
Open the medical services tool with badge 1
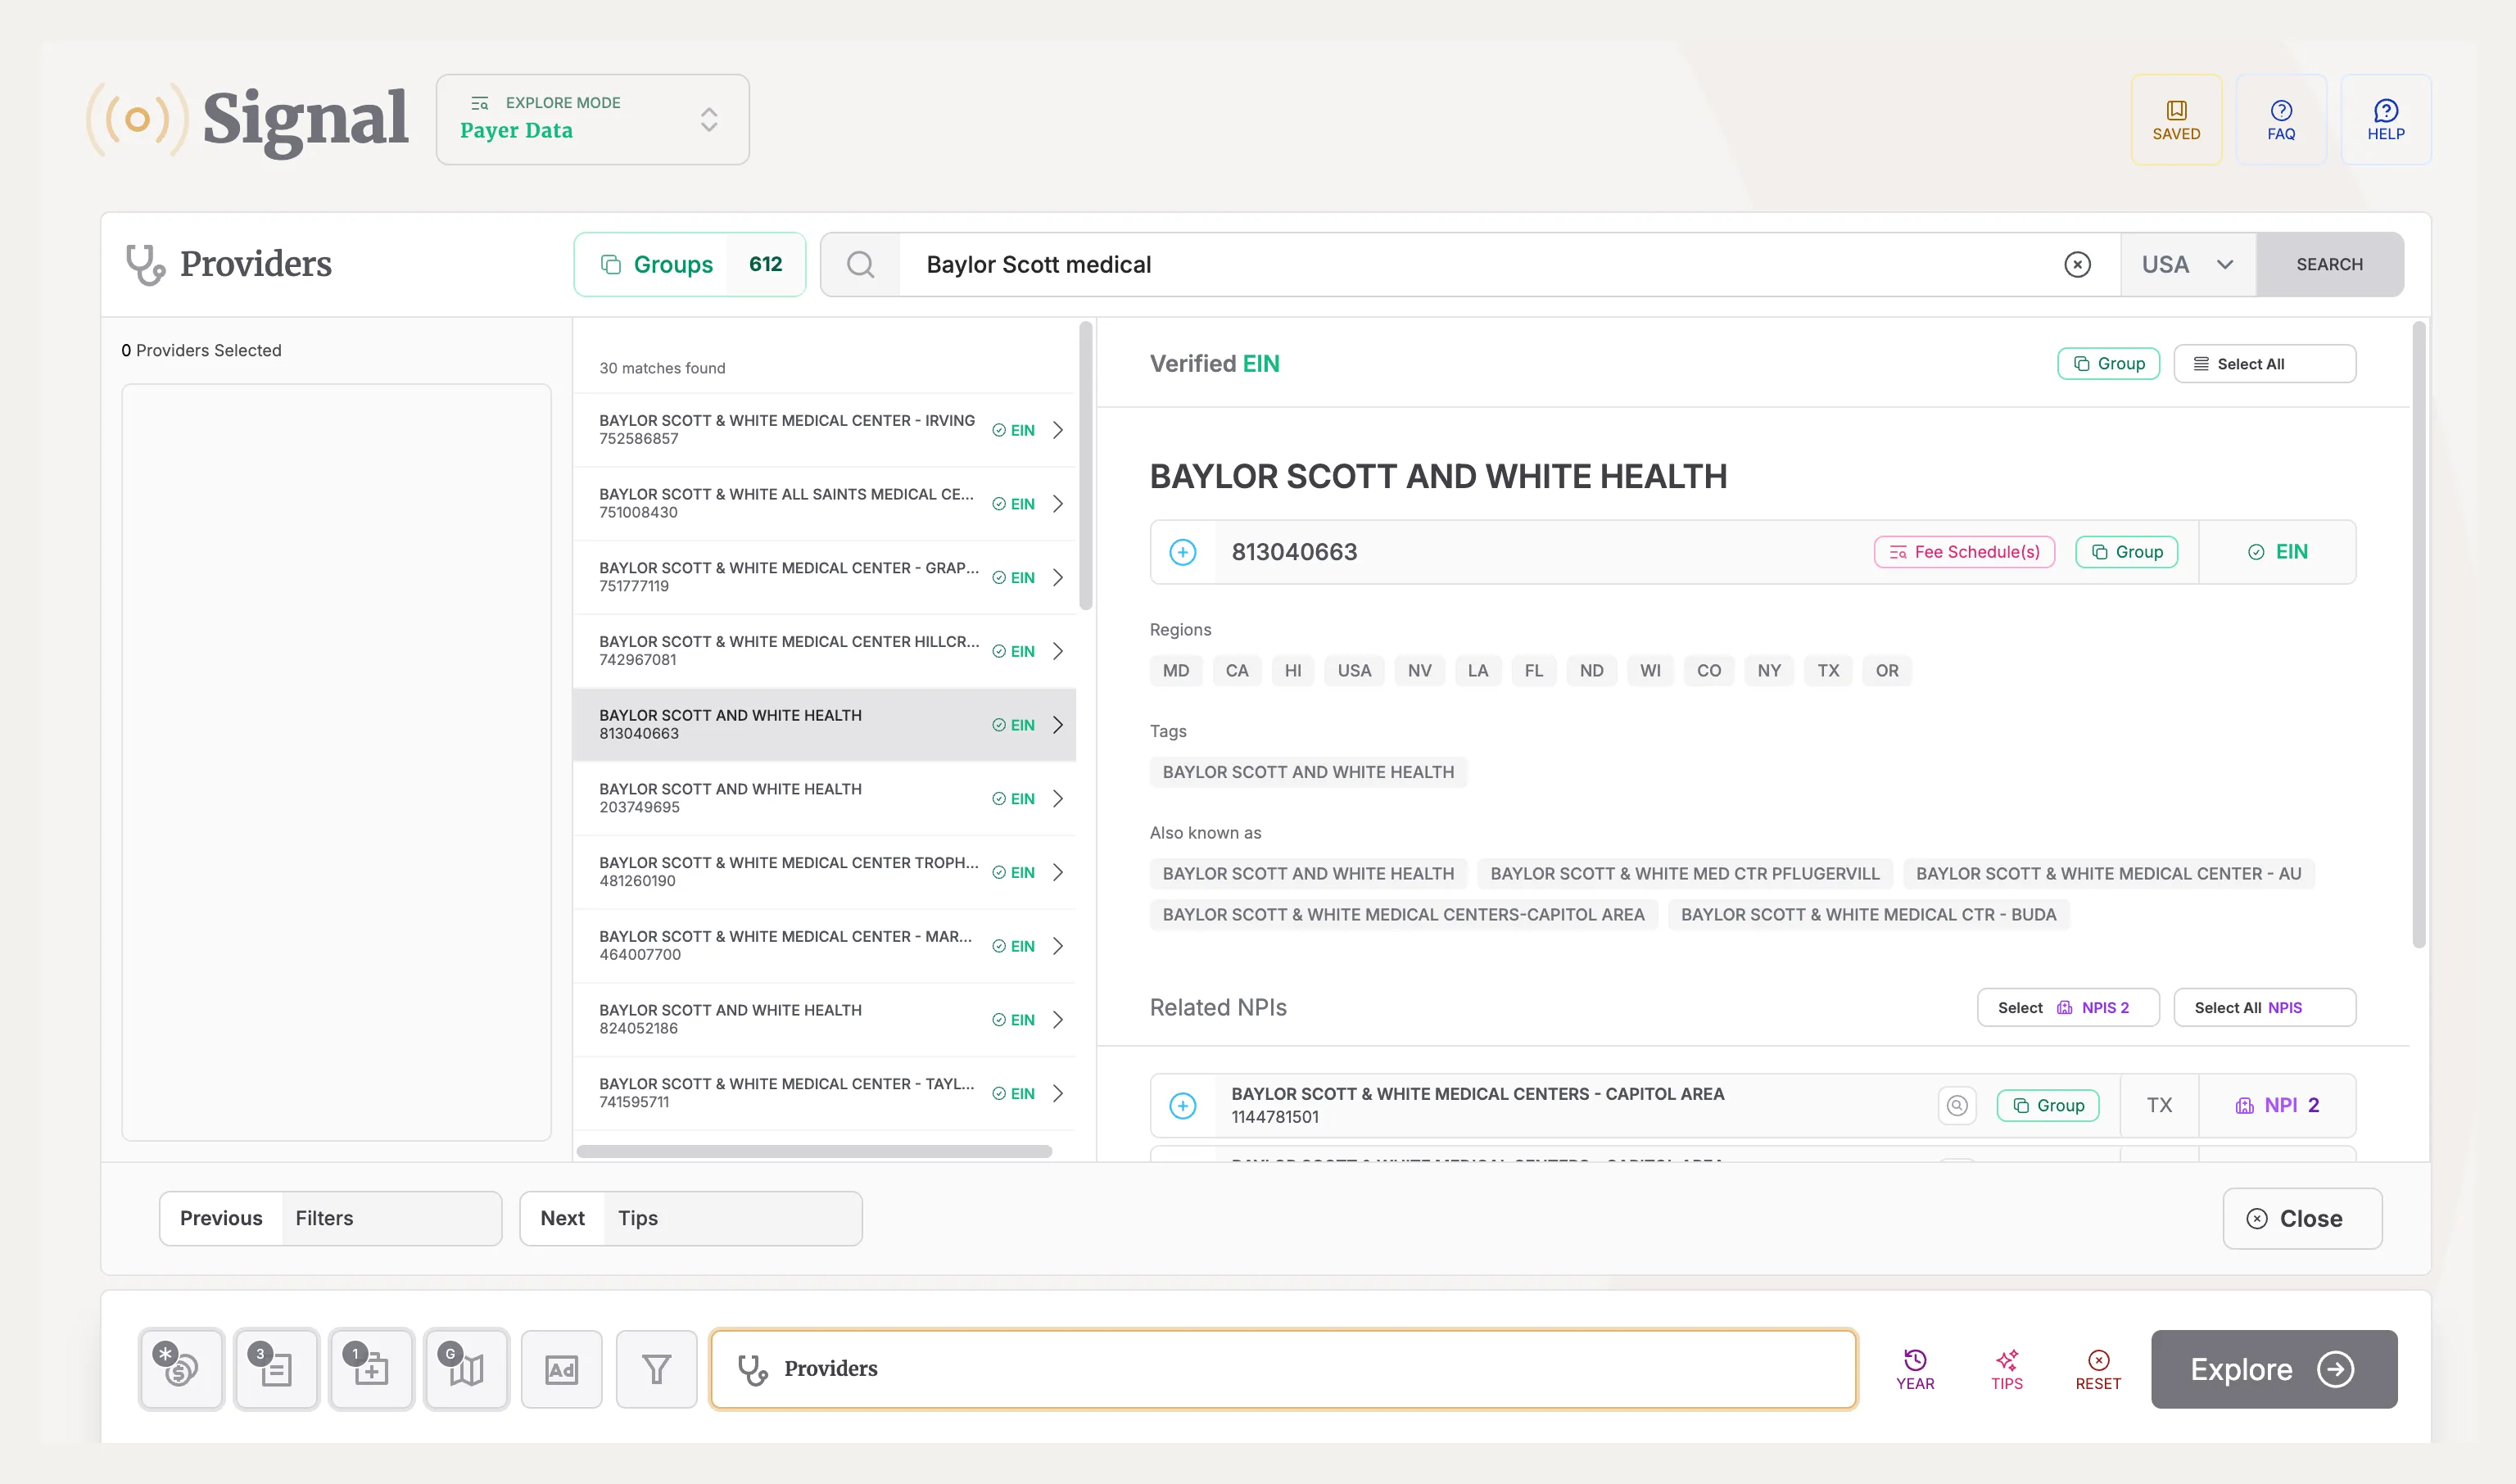(x=370, y=1369)
